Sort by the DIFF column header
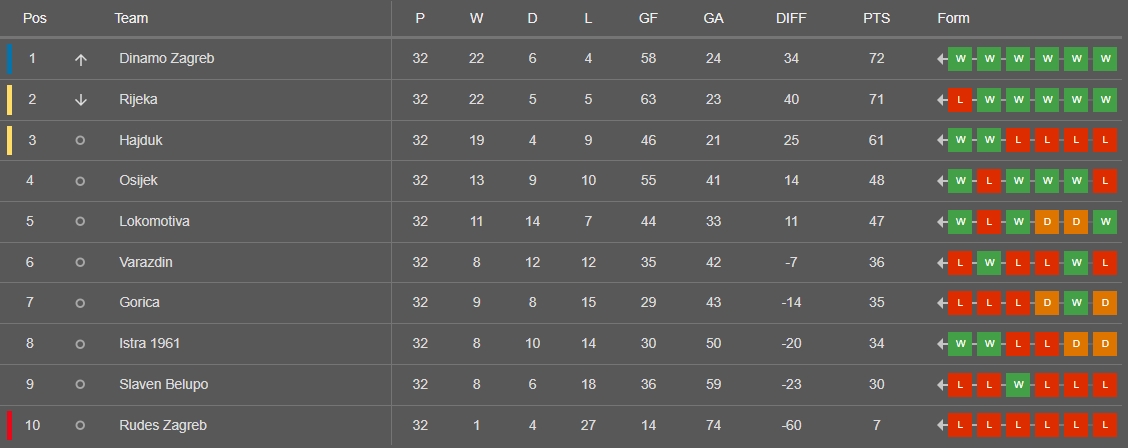Image resolution: width=1128 pixels, height=448 pixels. 791,19
